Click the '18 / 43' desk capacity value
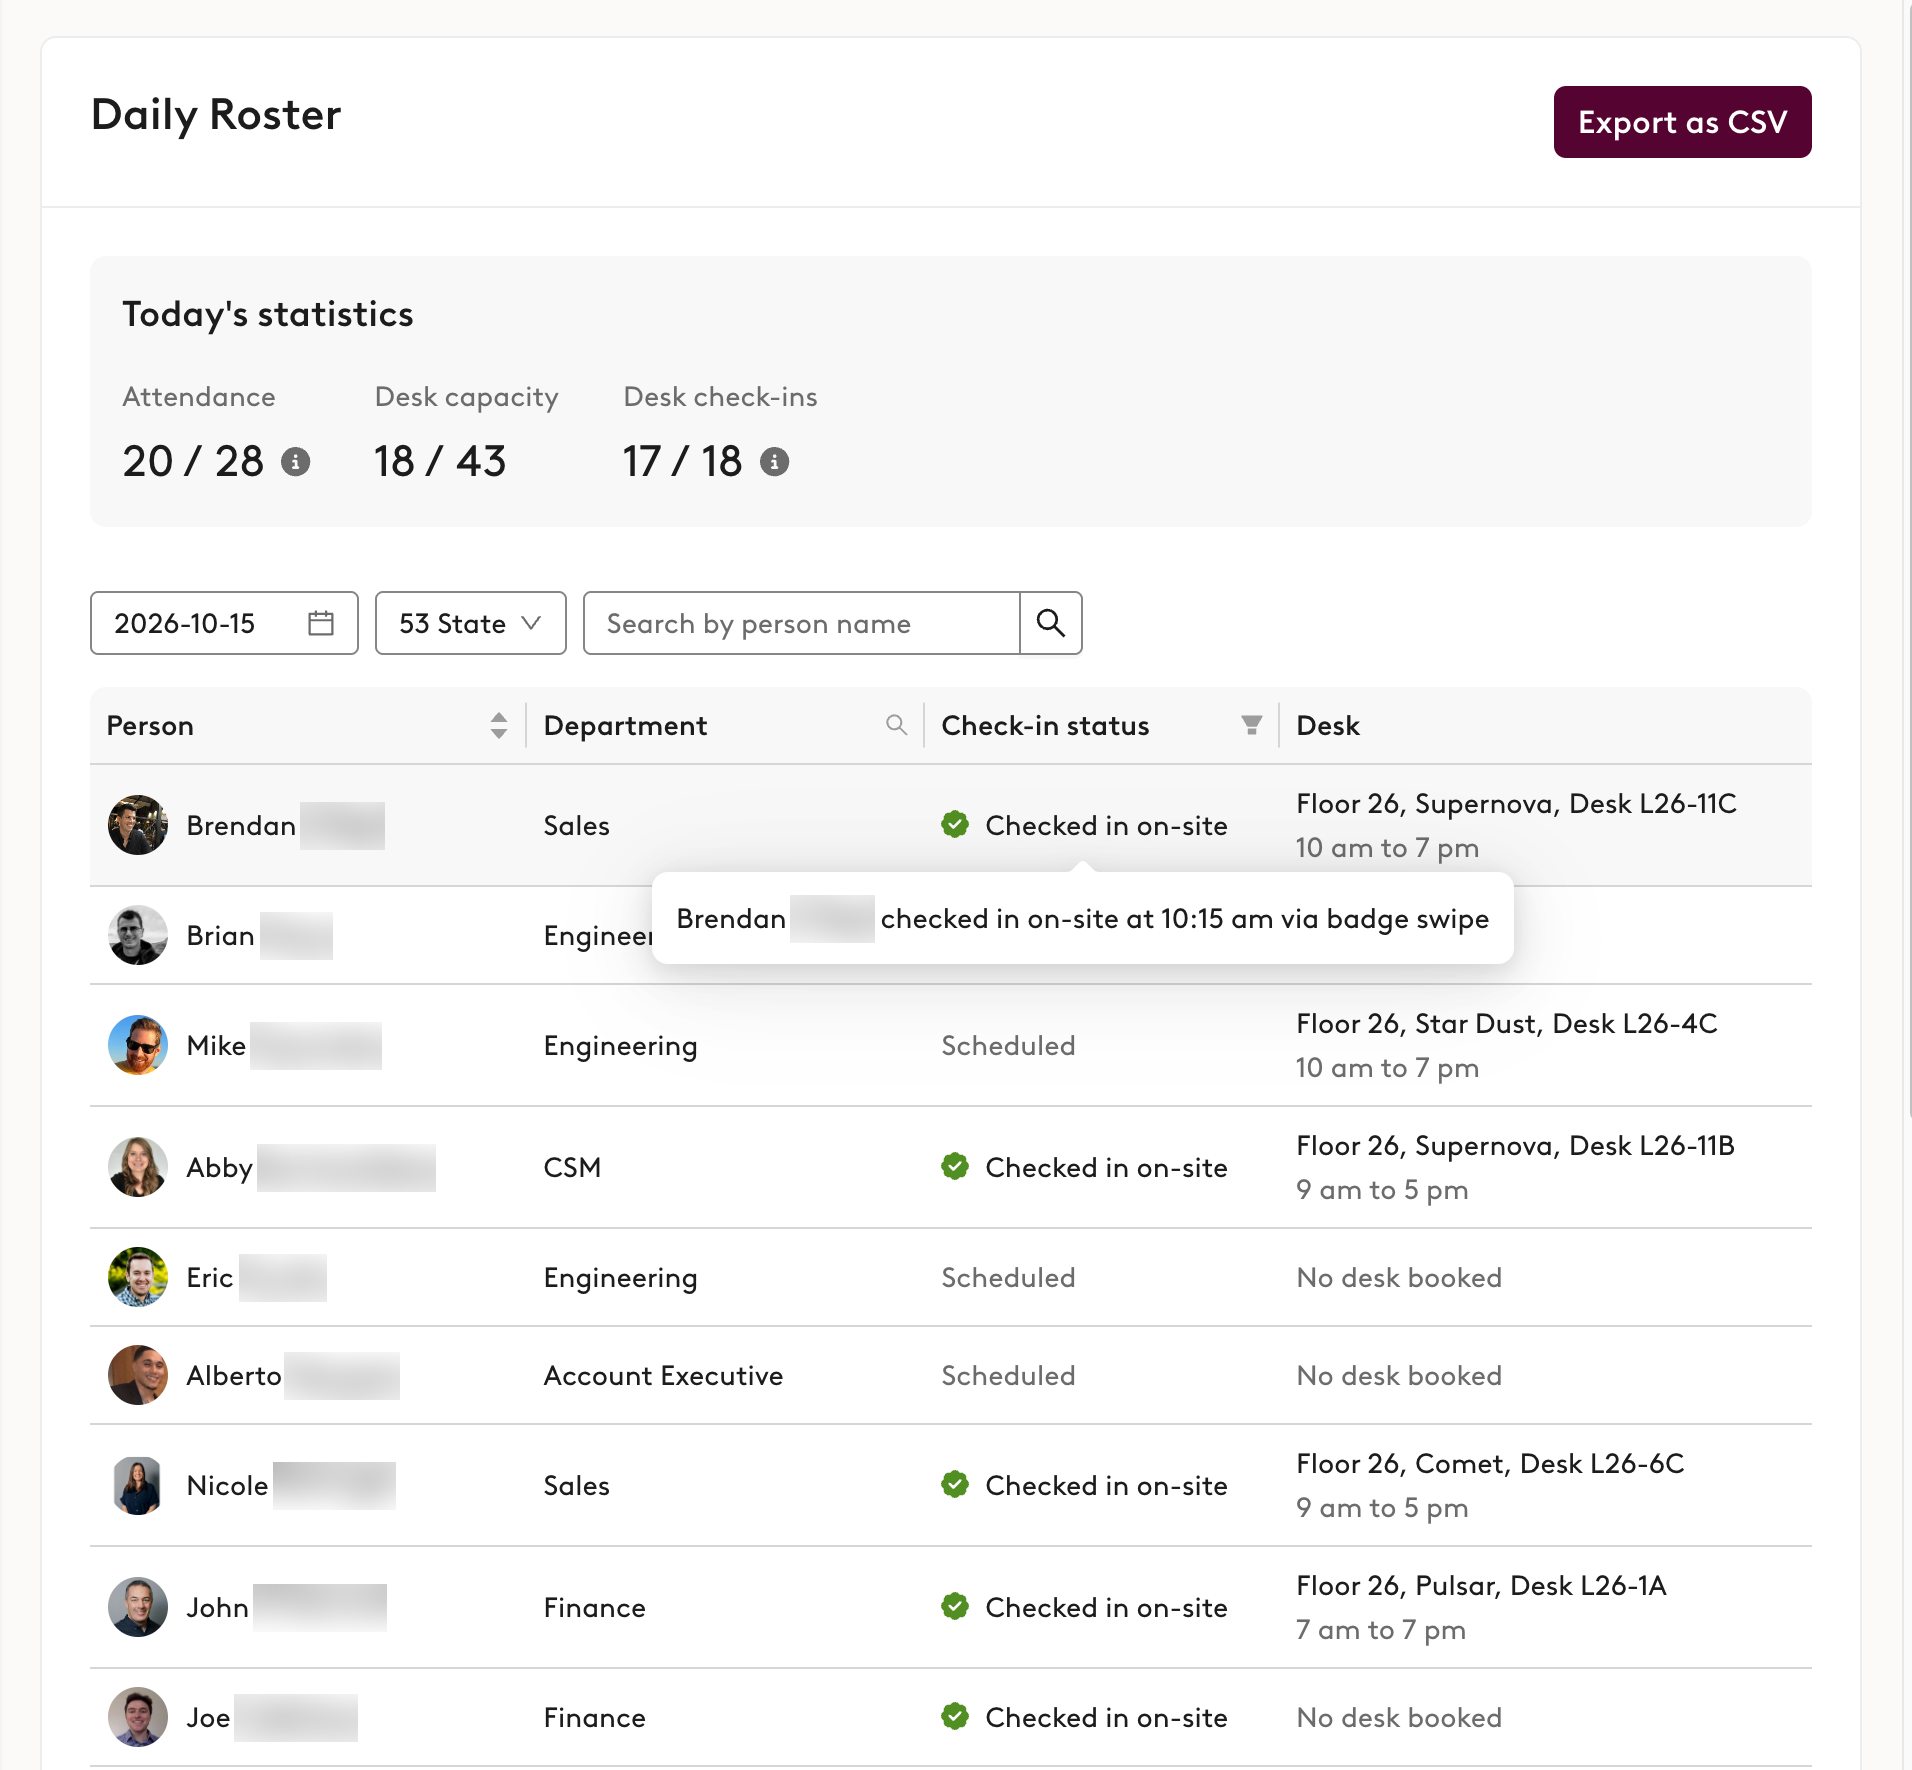This screenshot has height=1770, width=1912. [440, 462]
